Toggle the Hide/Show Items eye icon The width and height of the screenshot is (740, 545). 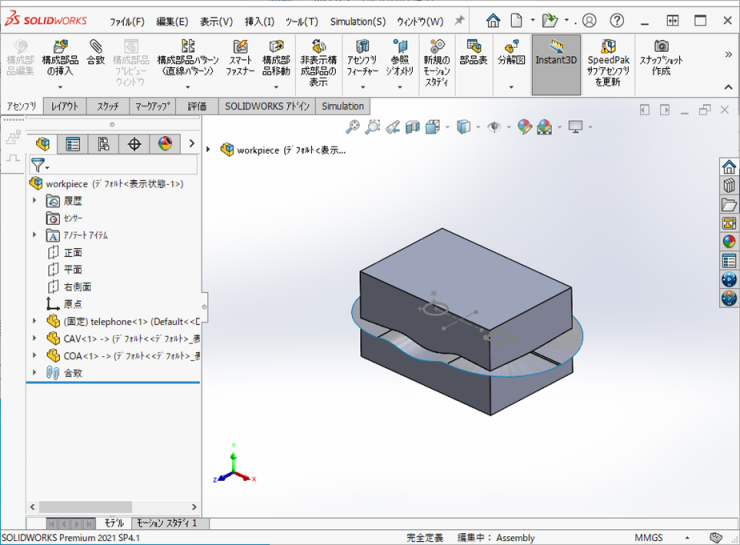click(493, 127)
